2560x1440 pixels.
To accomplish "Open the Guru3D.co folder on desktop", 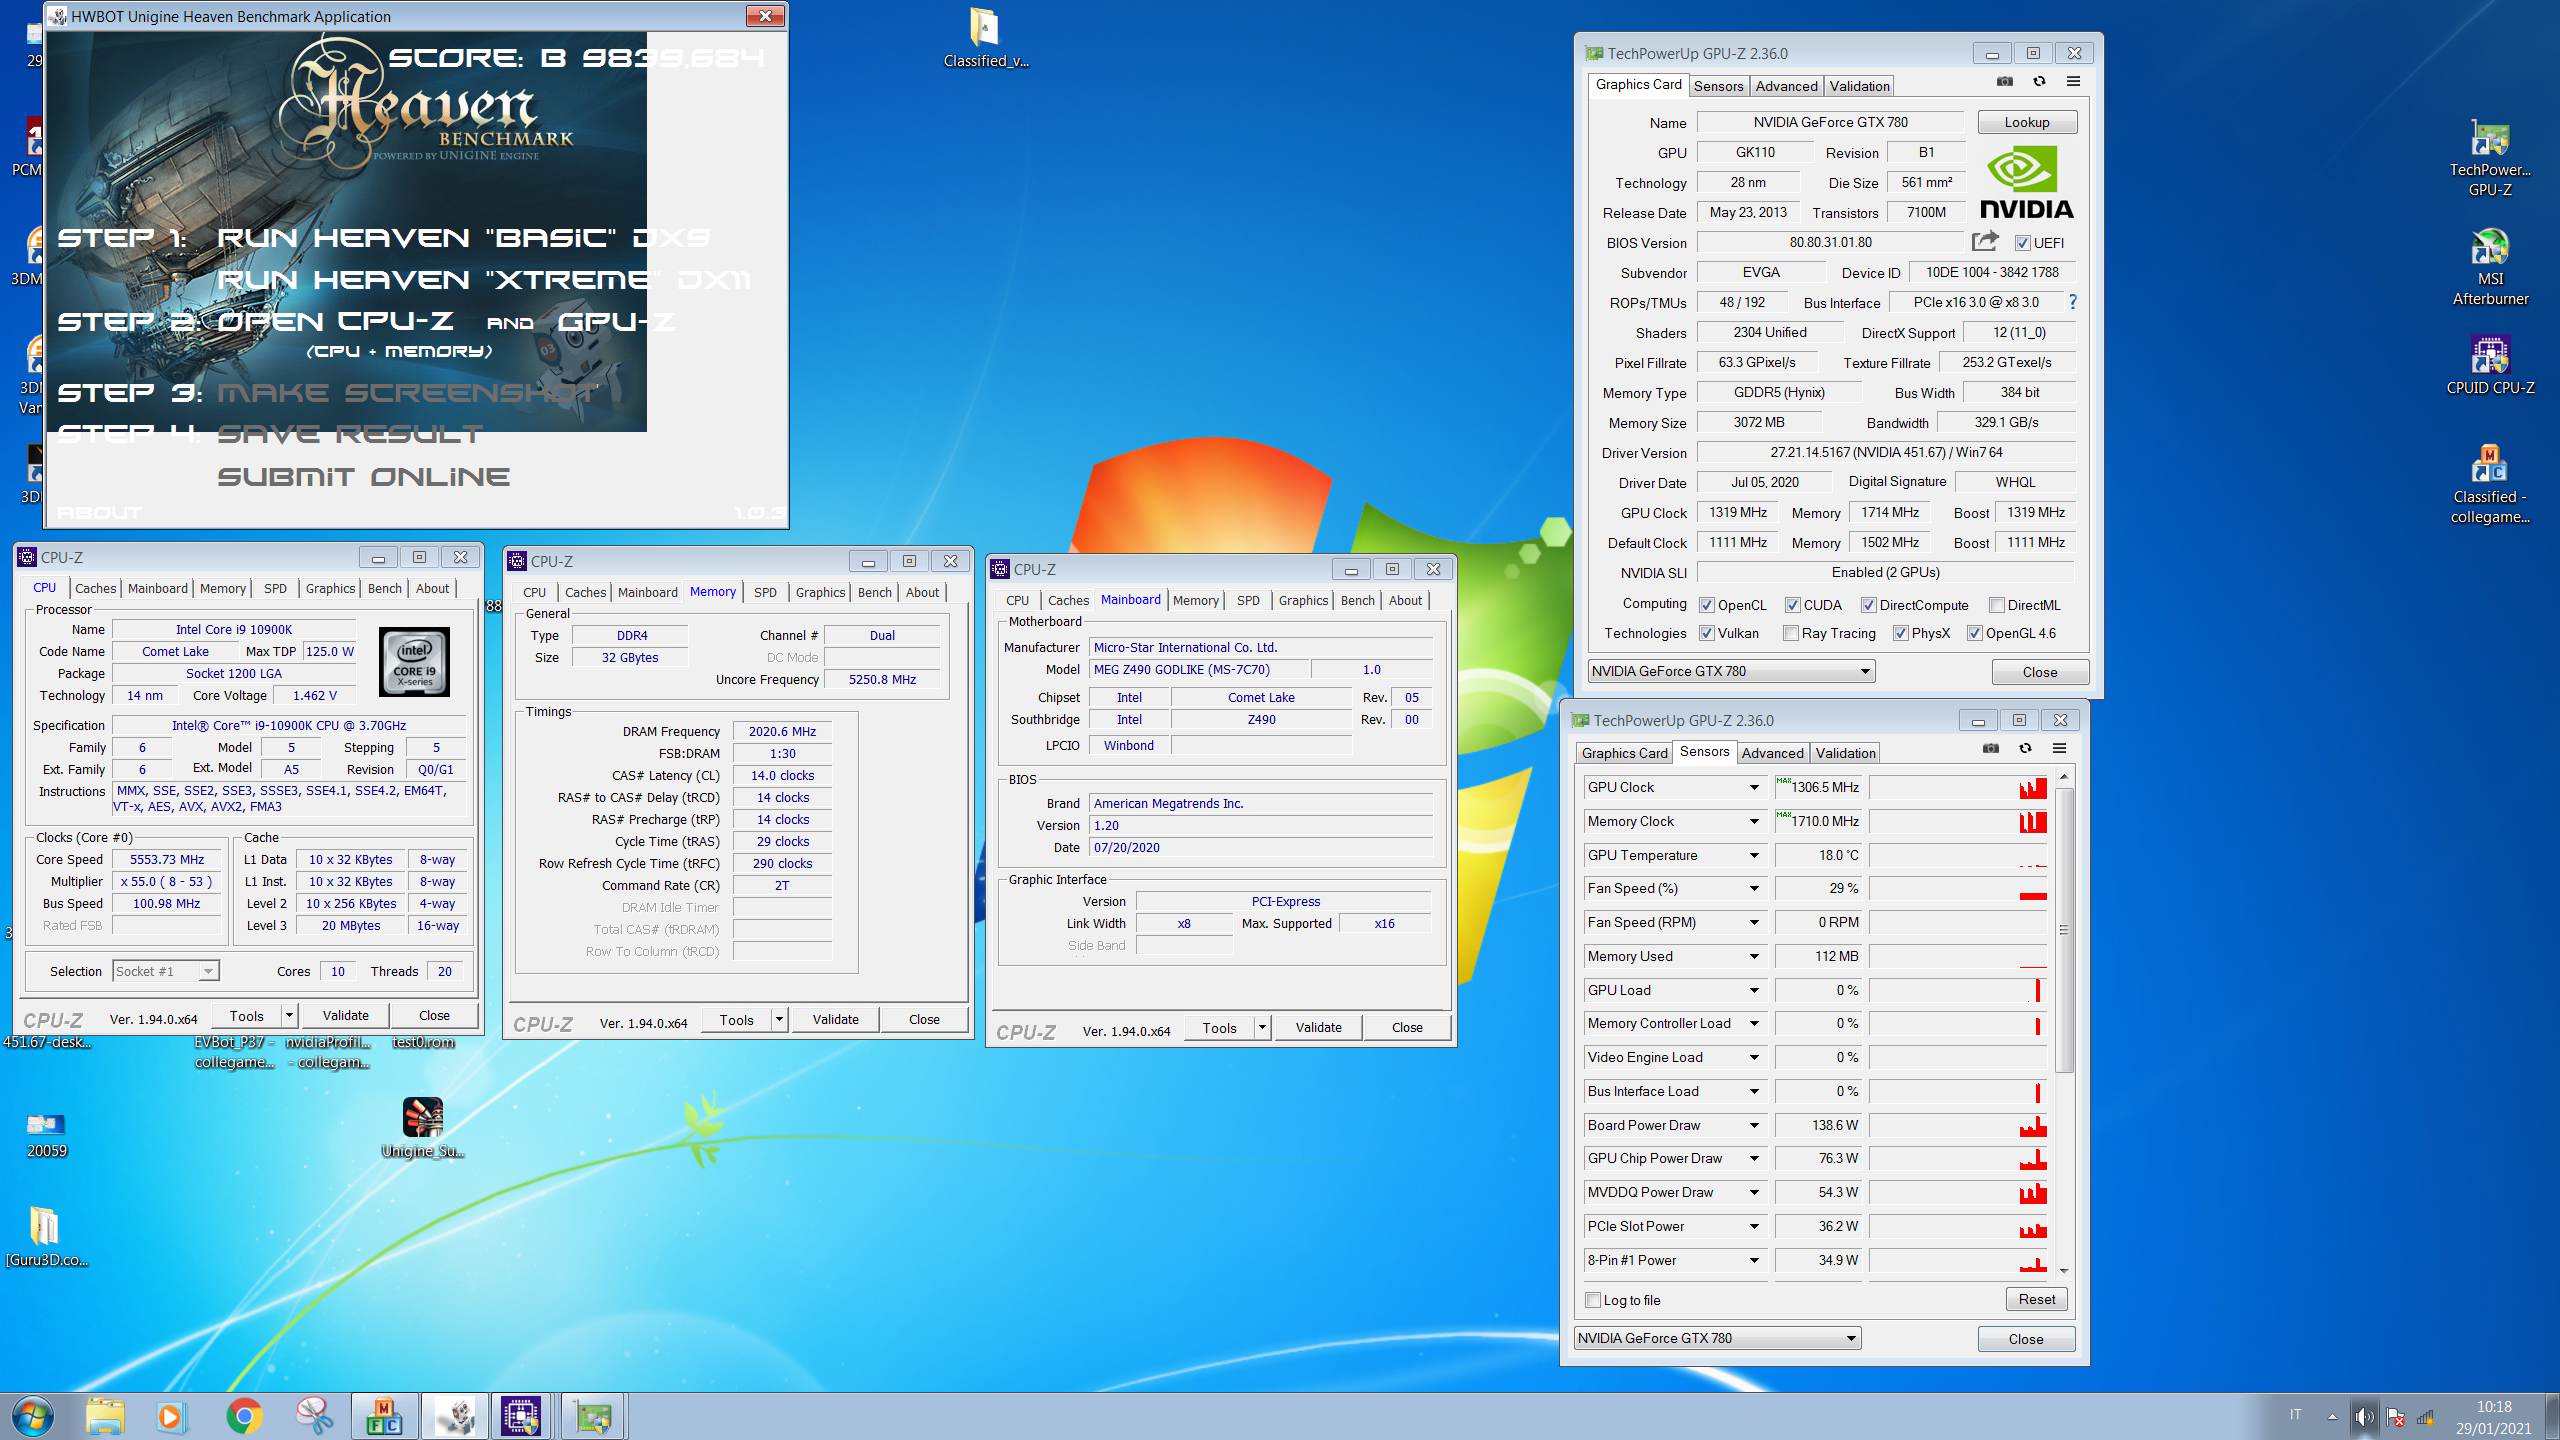I will tap(46, 1237).
